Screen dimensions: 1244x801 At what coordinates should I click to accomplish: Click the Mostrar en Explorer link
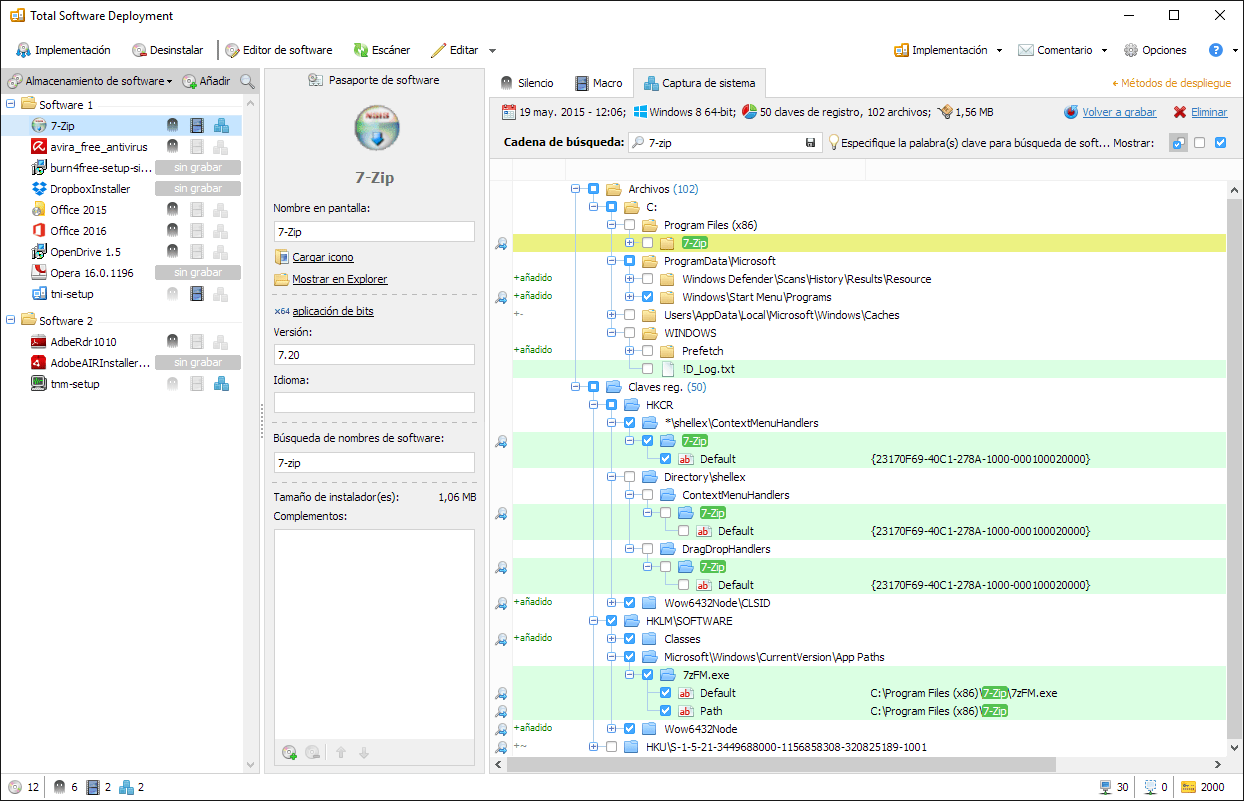pos(339,279)
